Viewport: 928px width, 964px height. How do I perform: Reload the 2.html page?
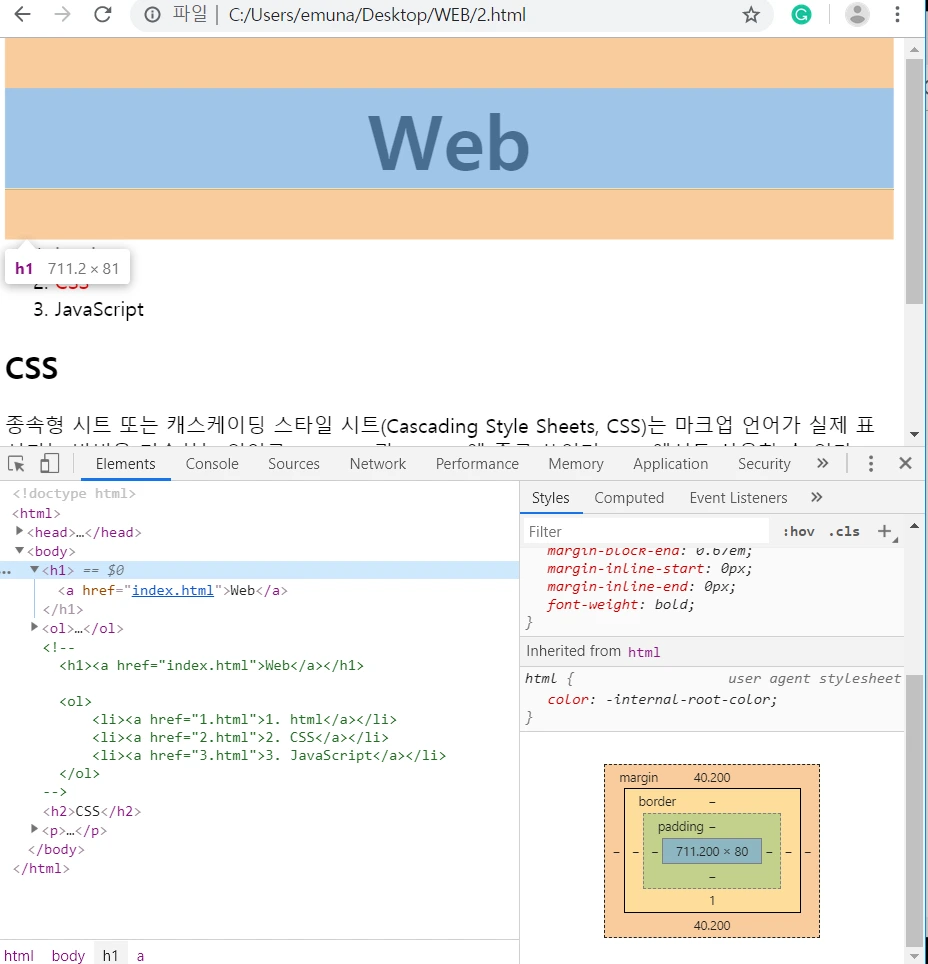[x=103, y=15]
